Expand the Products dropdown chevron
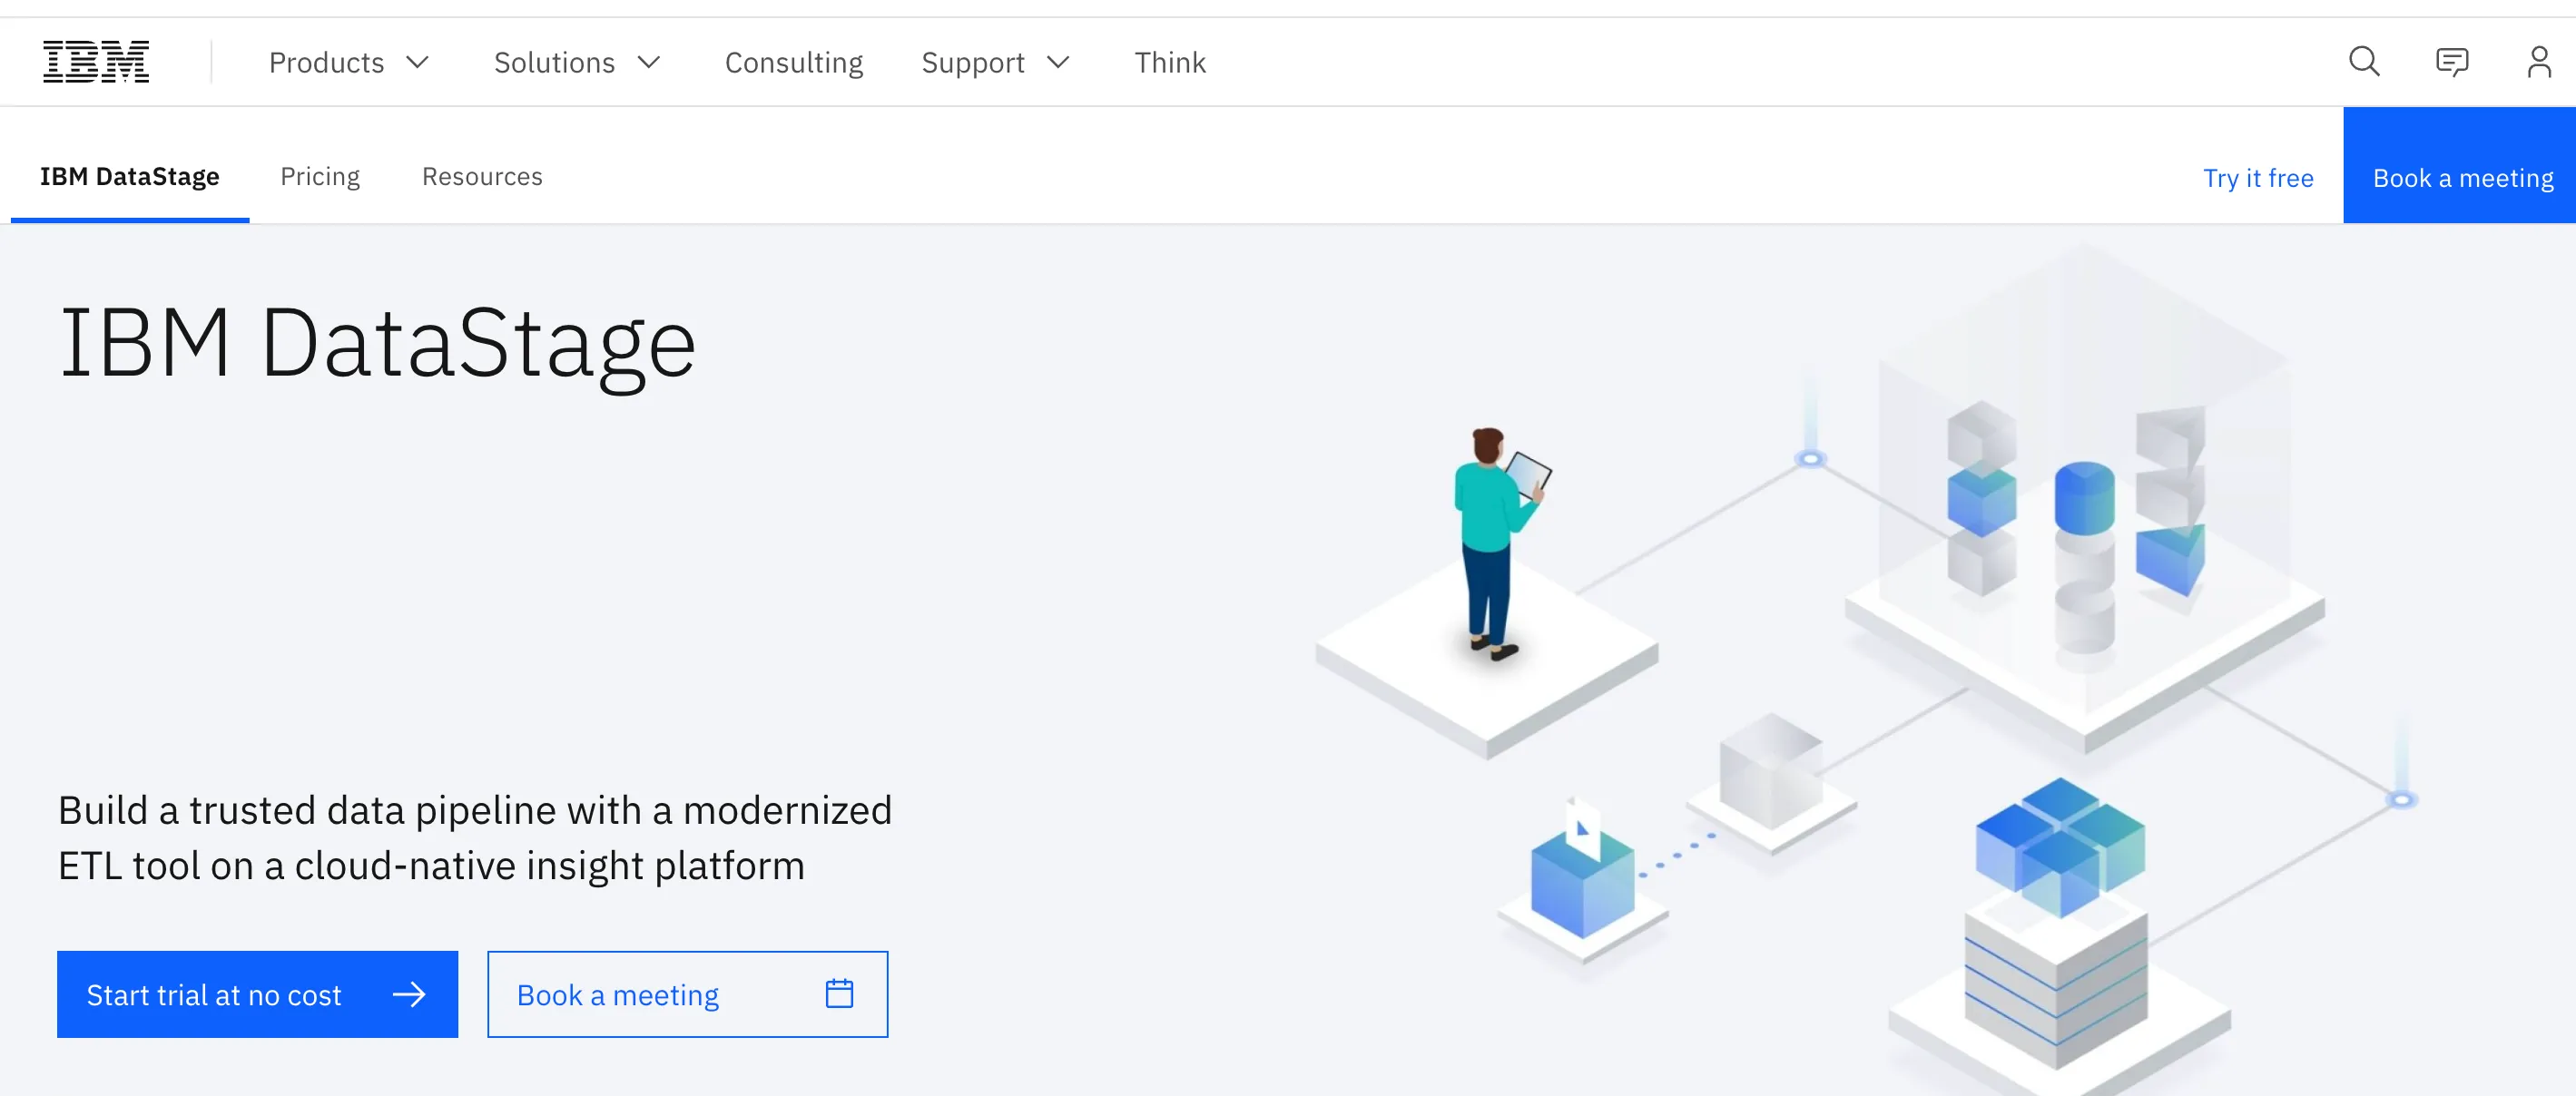 pos(418,62)
